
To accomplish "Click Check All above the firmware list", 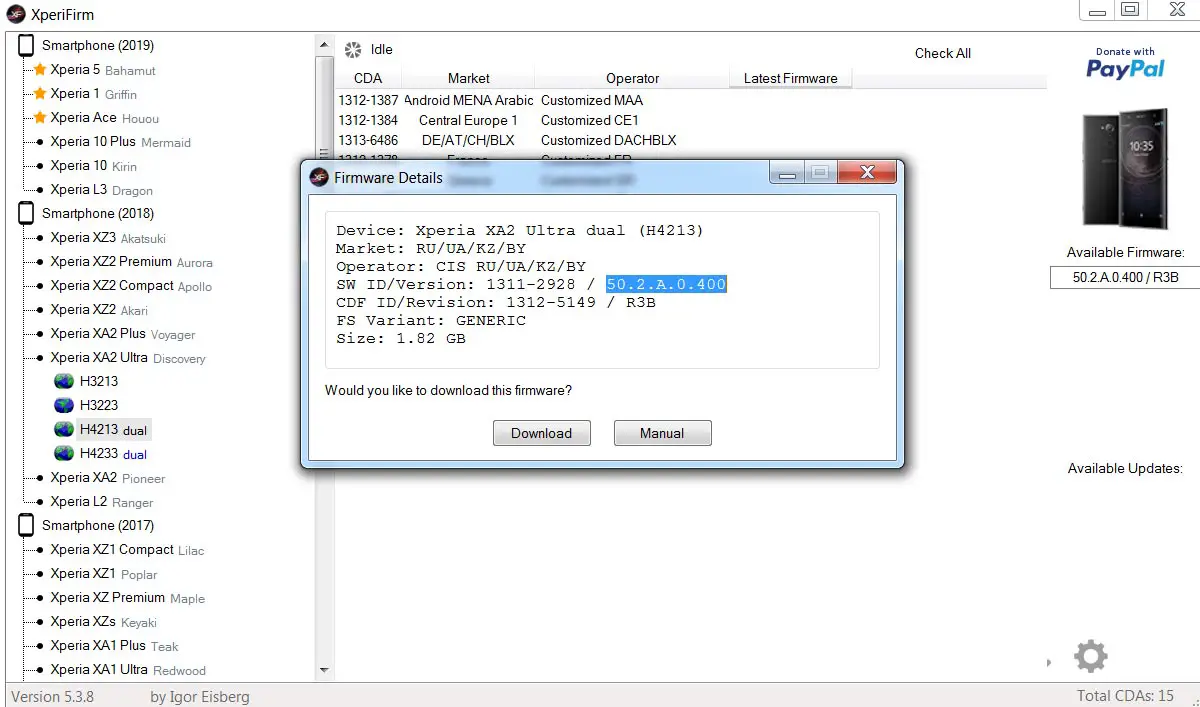I will click(943, 53).
